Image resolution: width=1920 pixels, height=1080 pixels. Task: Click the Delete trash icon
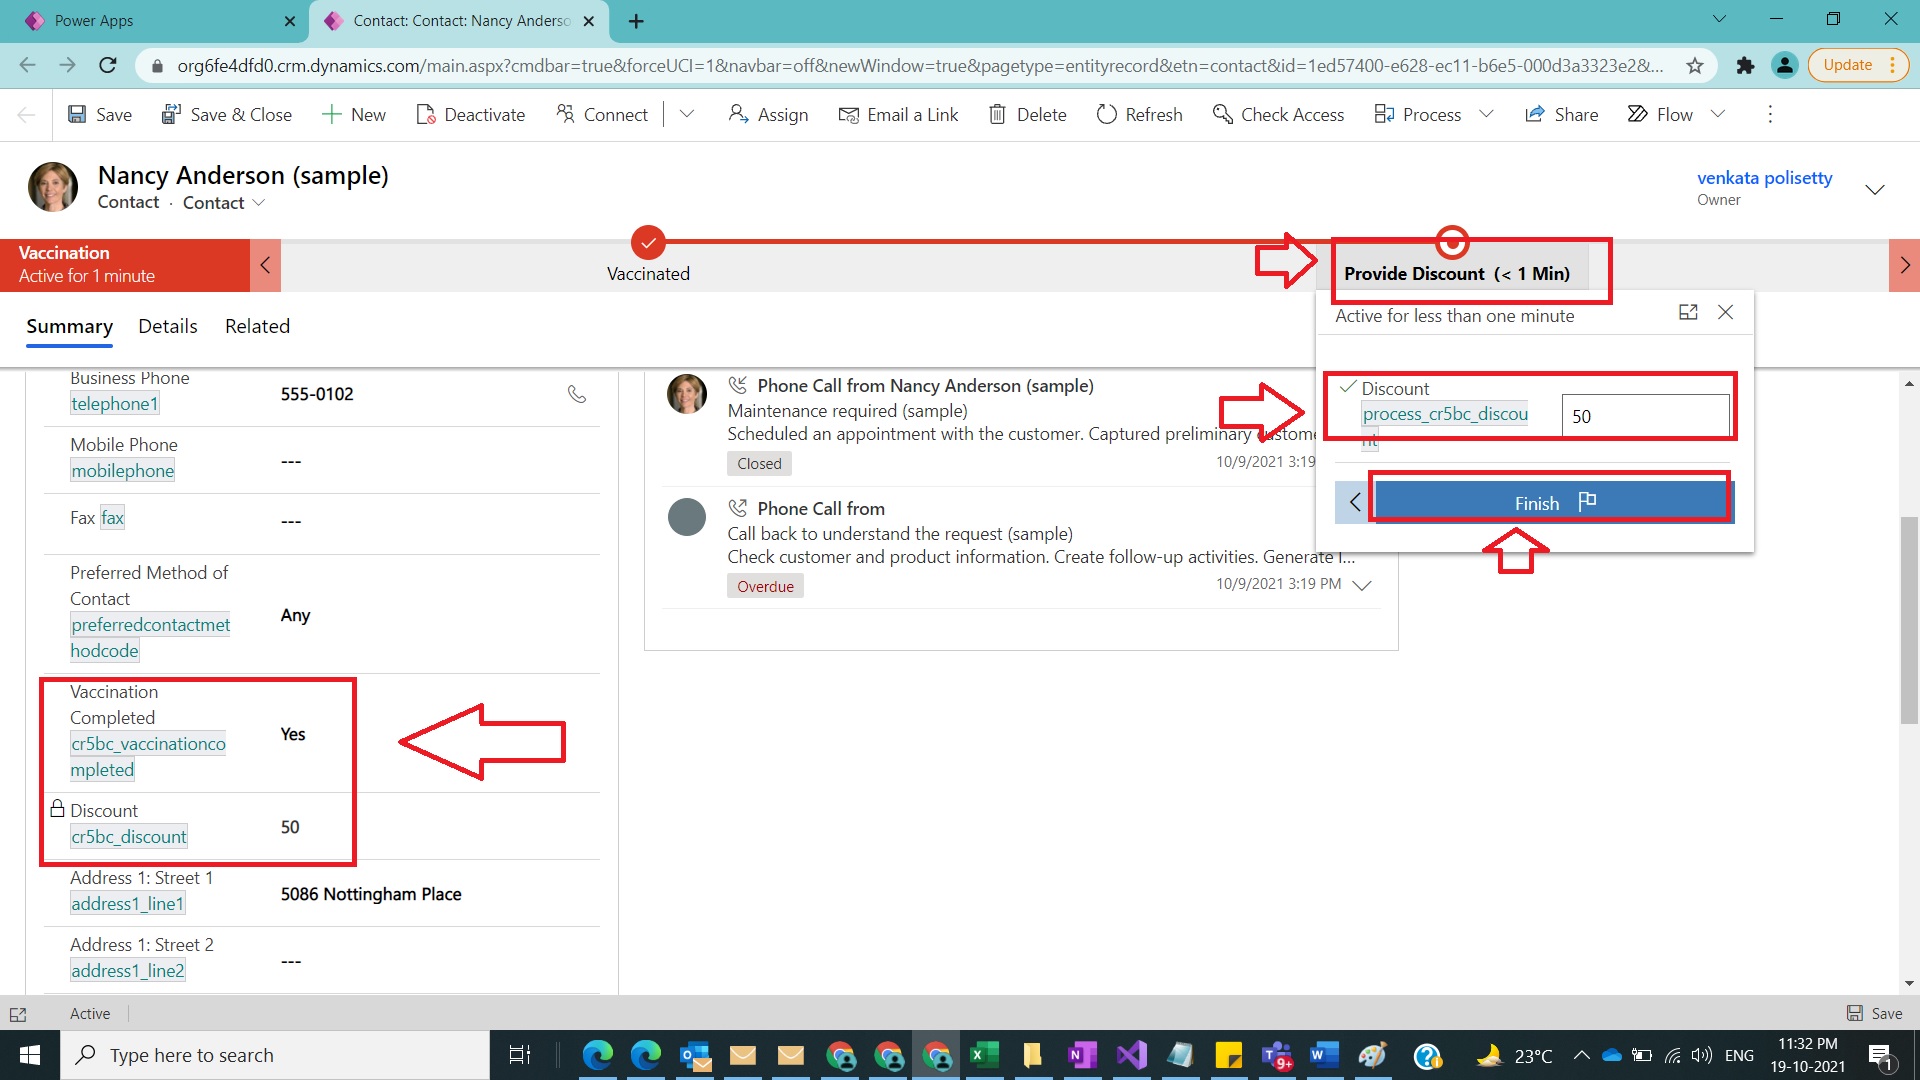(997, 114)
